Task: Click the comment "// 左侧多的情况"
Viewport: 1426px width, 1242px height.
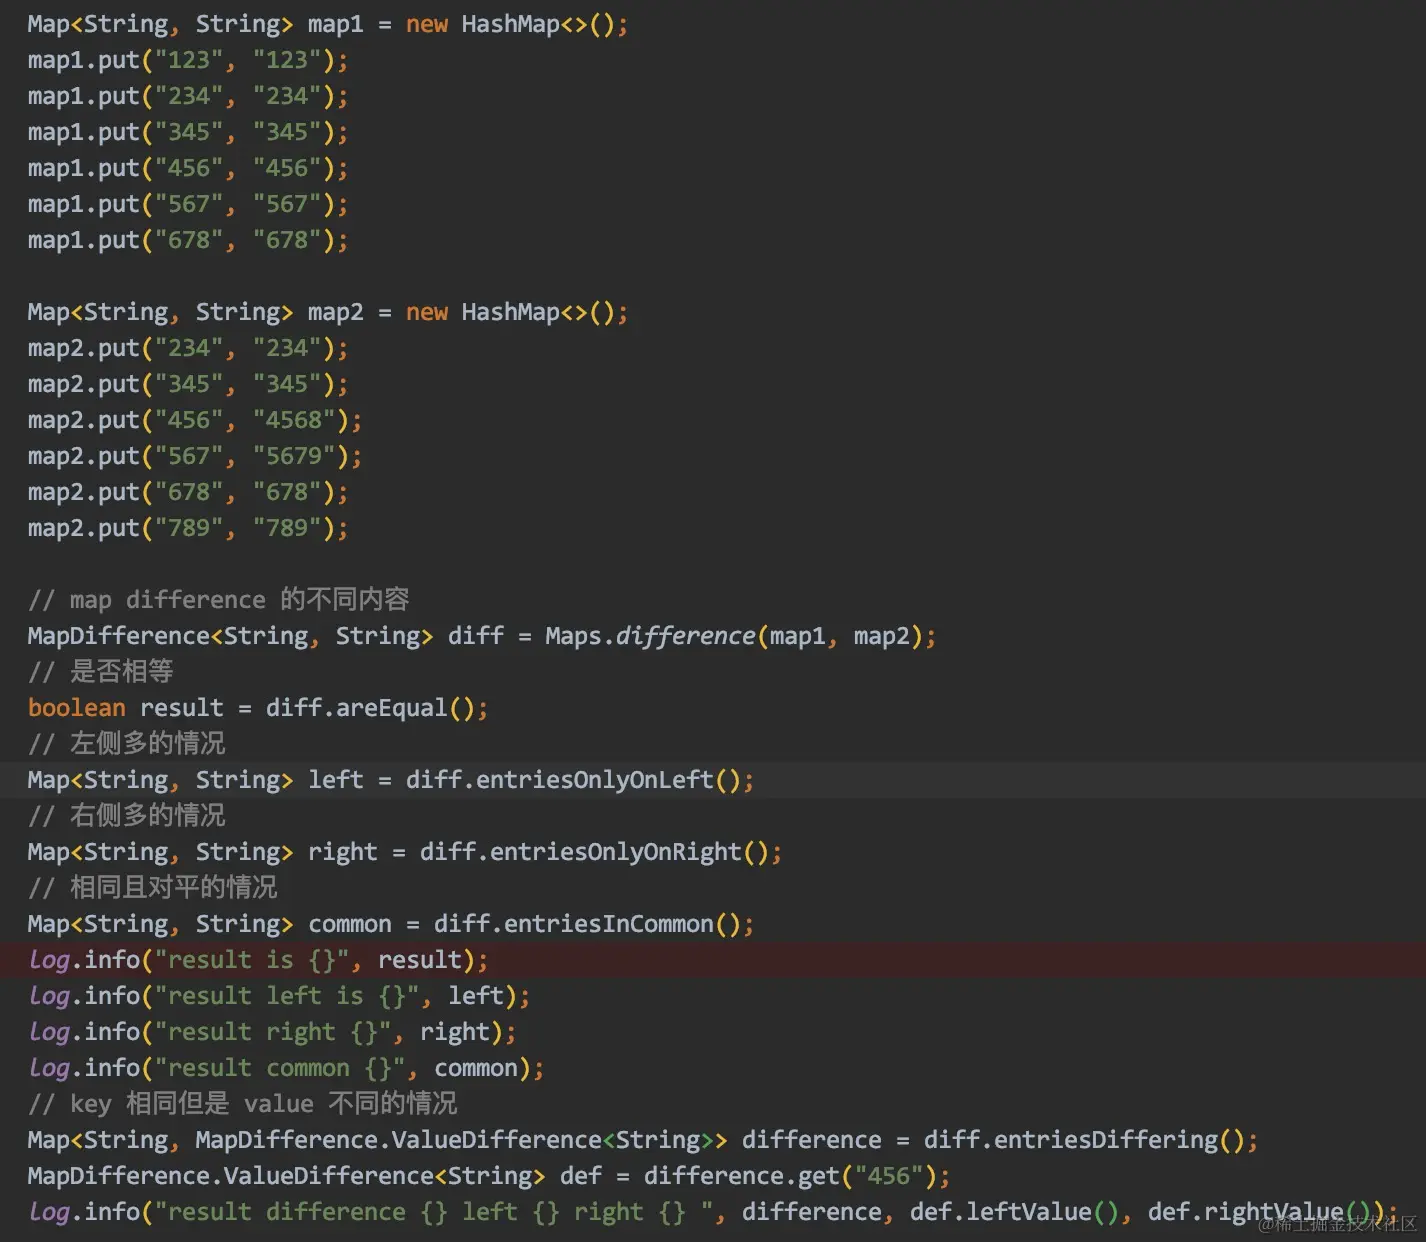Action: [127, 744]
